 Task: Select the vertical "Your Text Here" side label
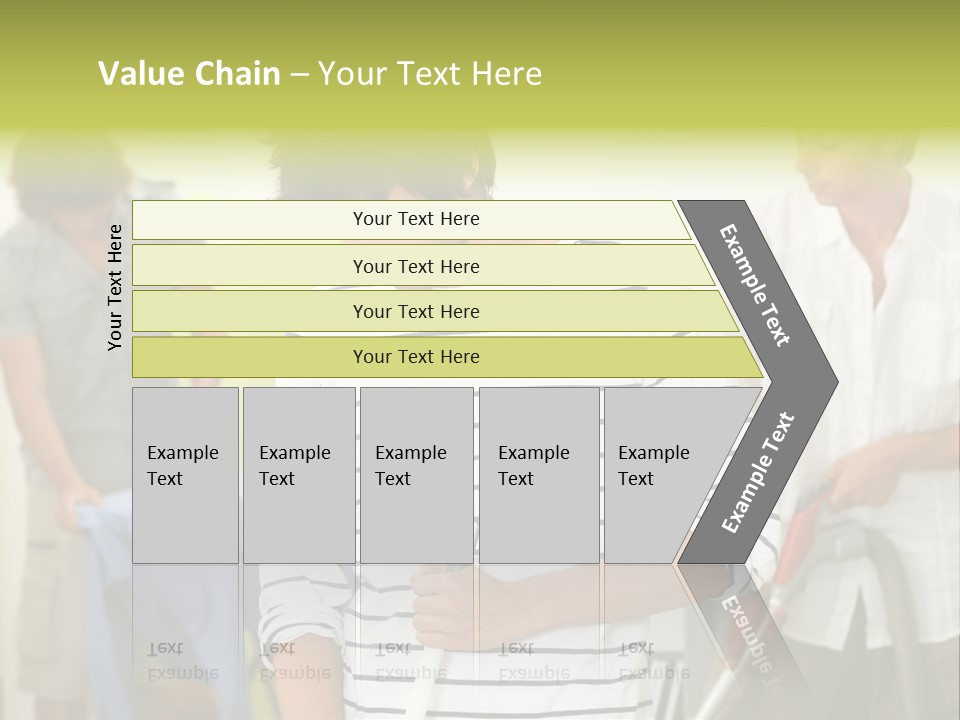115,287
